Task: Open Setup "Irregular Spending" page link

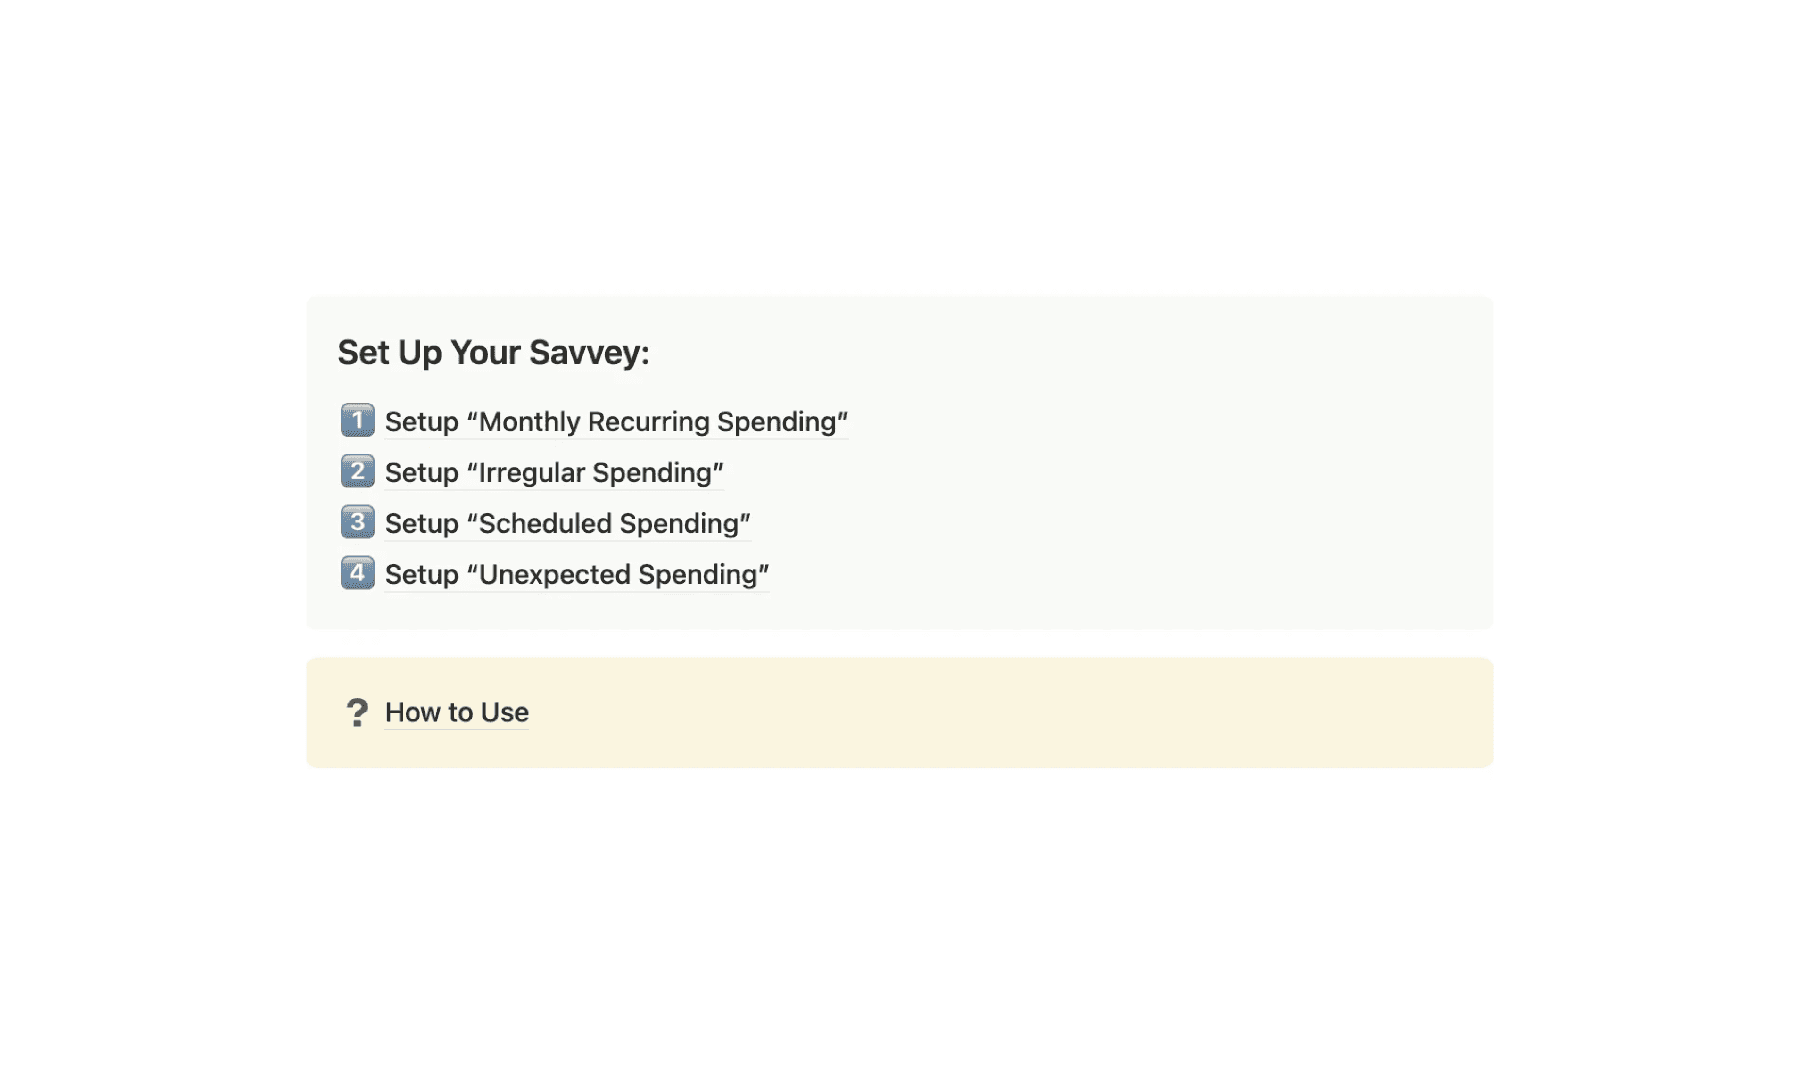Action: (x=553, y=473)
